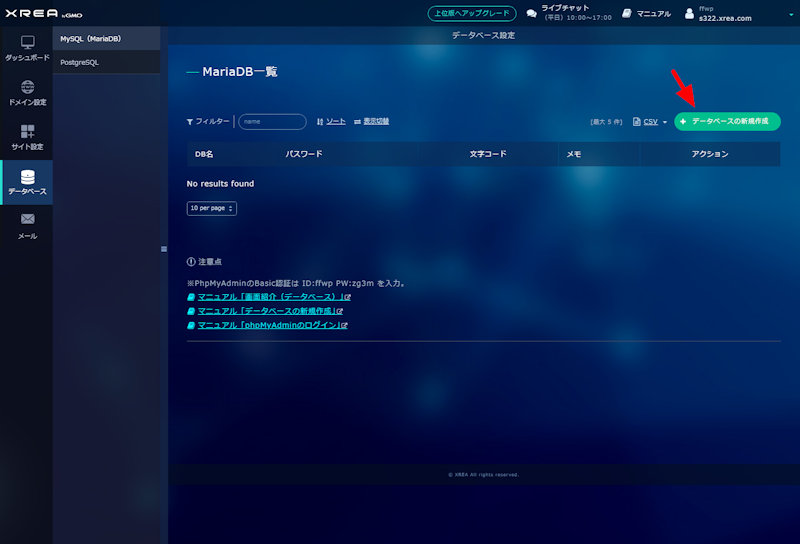800x544 pixels.
Task: Open the CSV export dropdown
Action: (650, 122)
